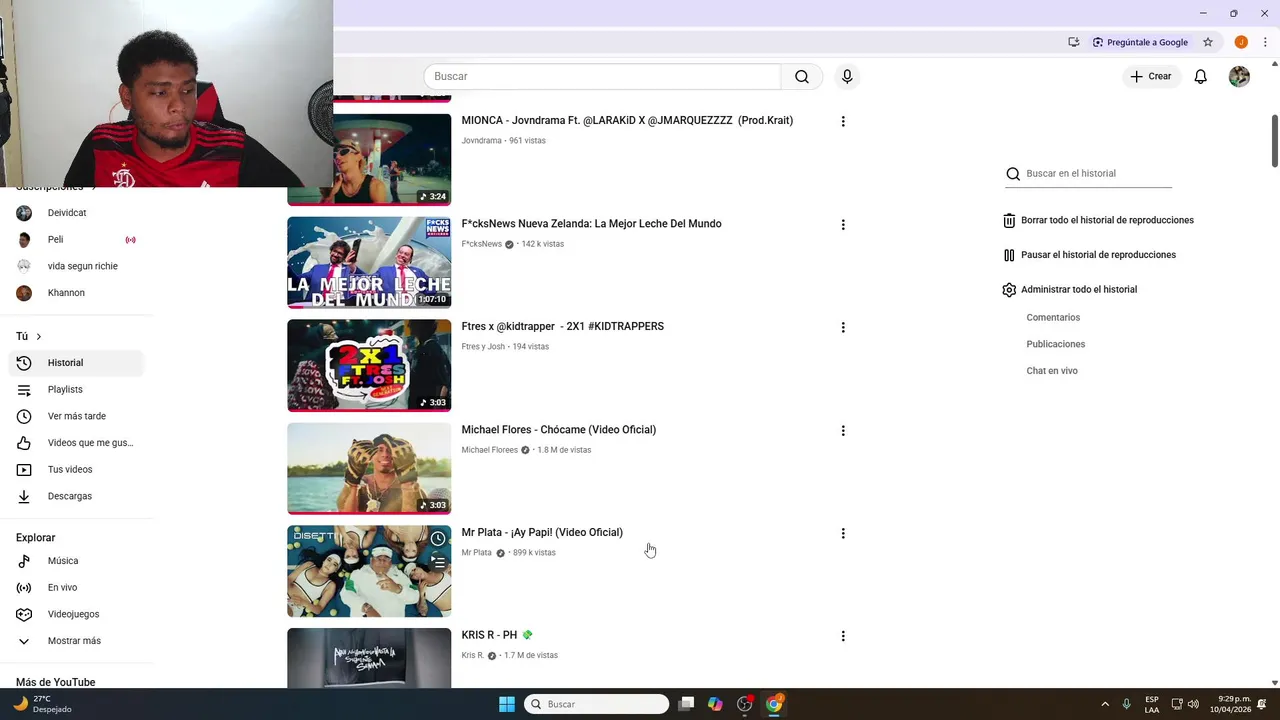Expand the Tú section chevron
Image resolution: width=1280 pixels, height=720 pixels.
[x=38, y=337]
